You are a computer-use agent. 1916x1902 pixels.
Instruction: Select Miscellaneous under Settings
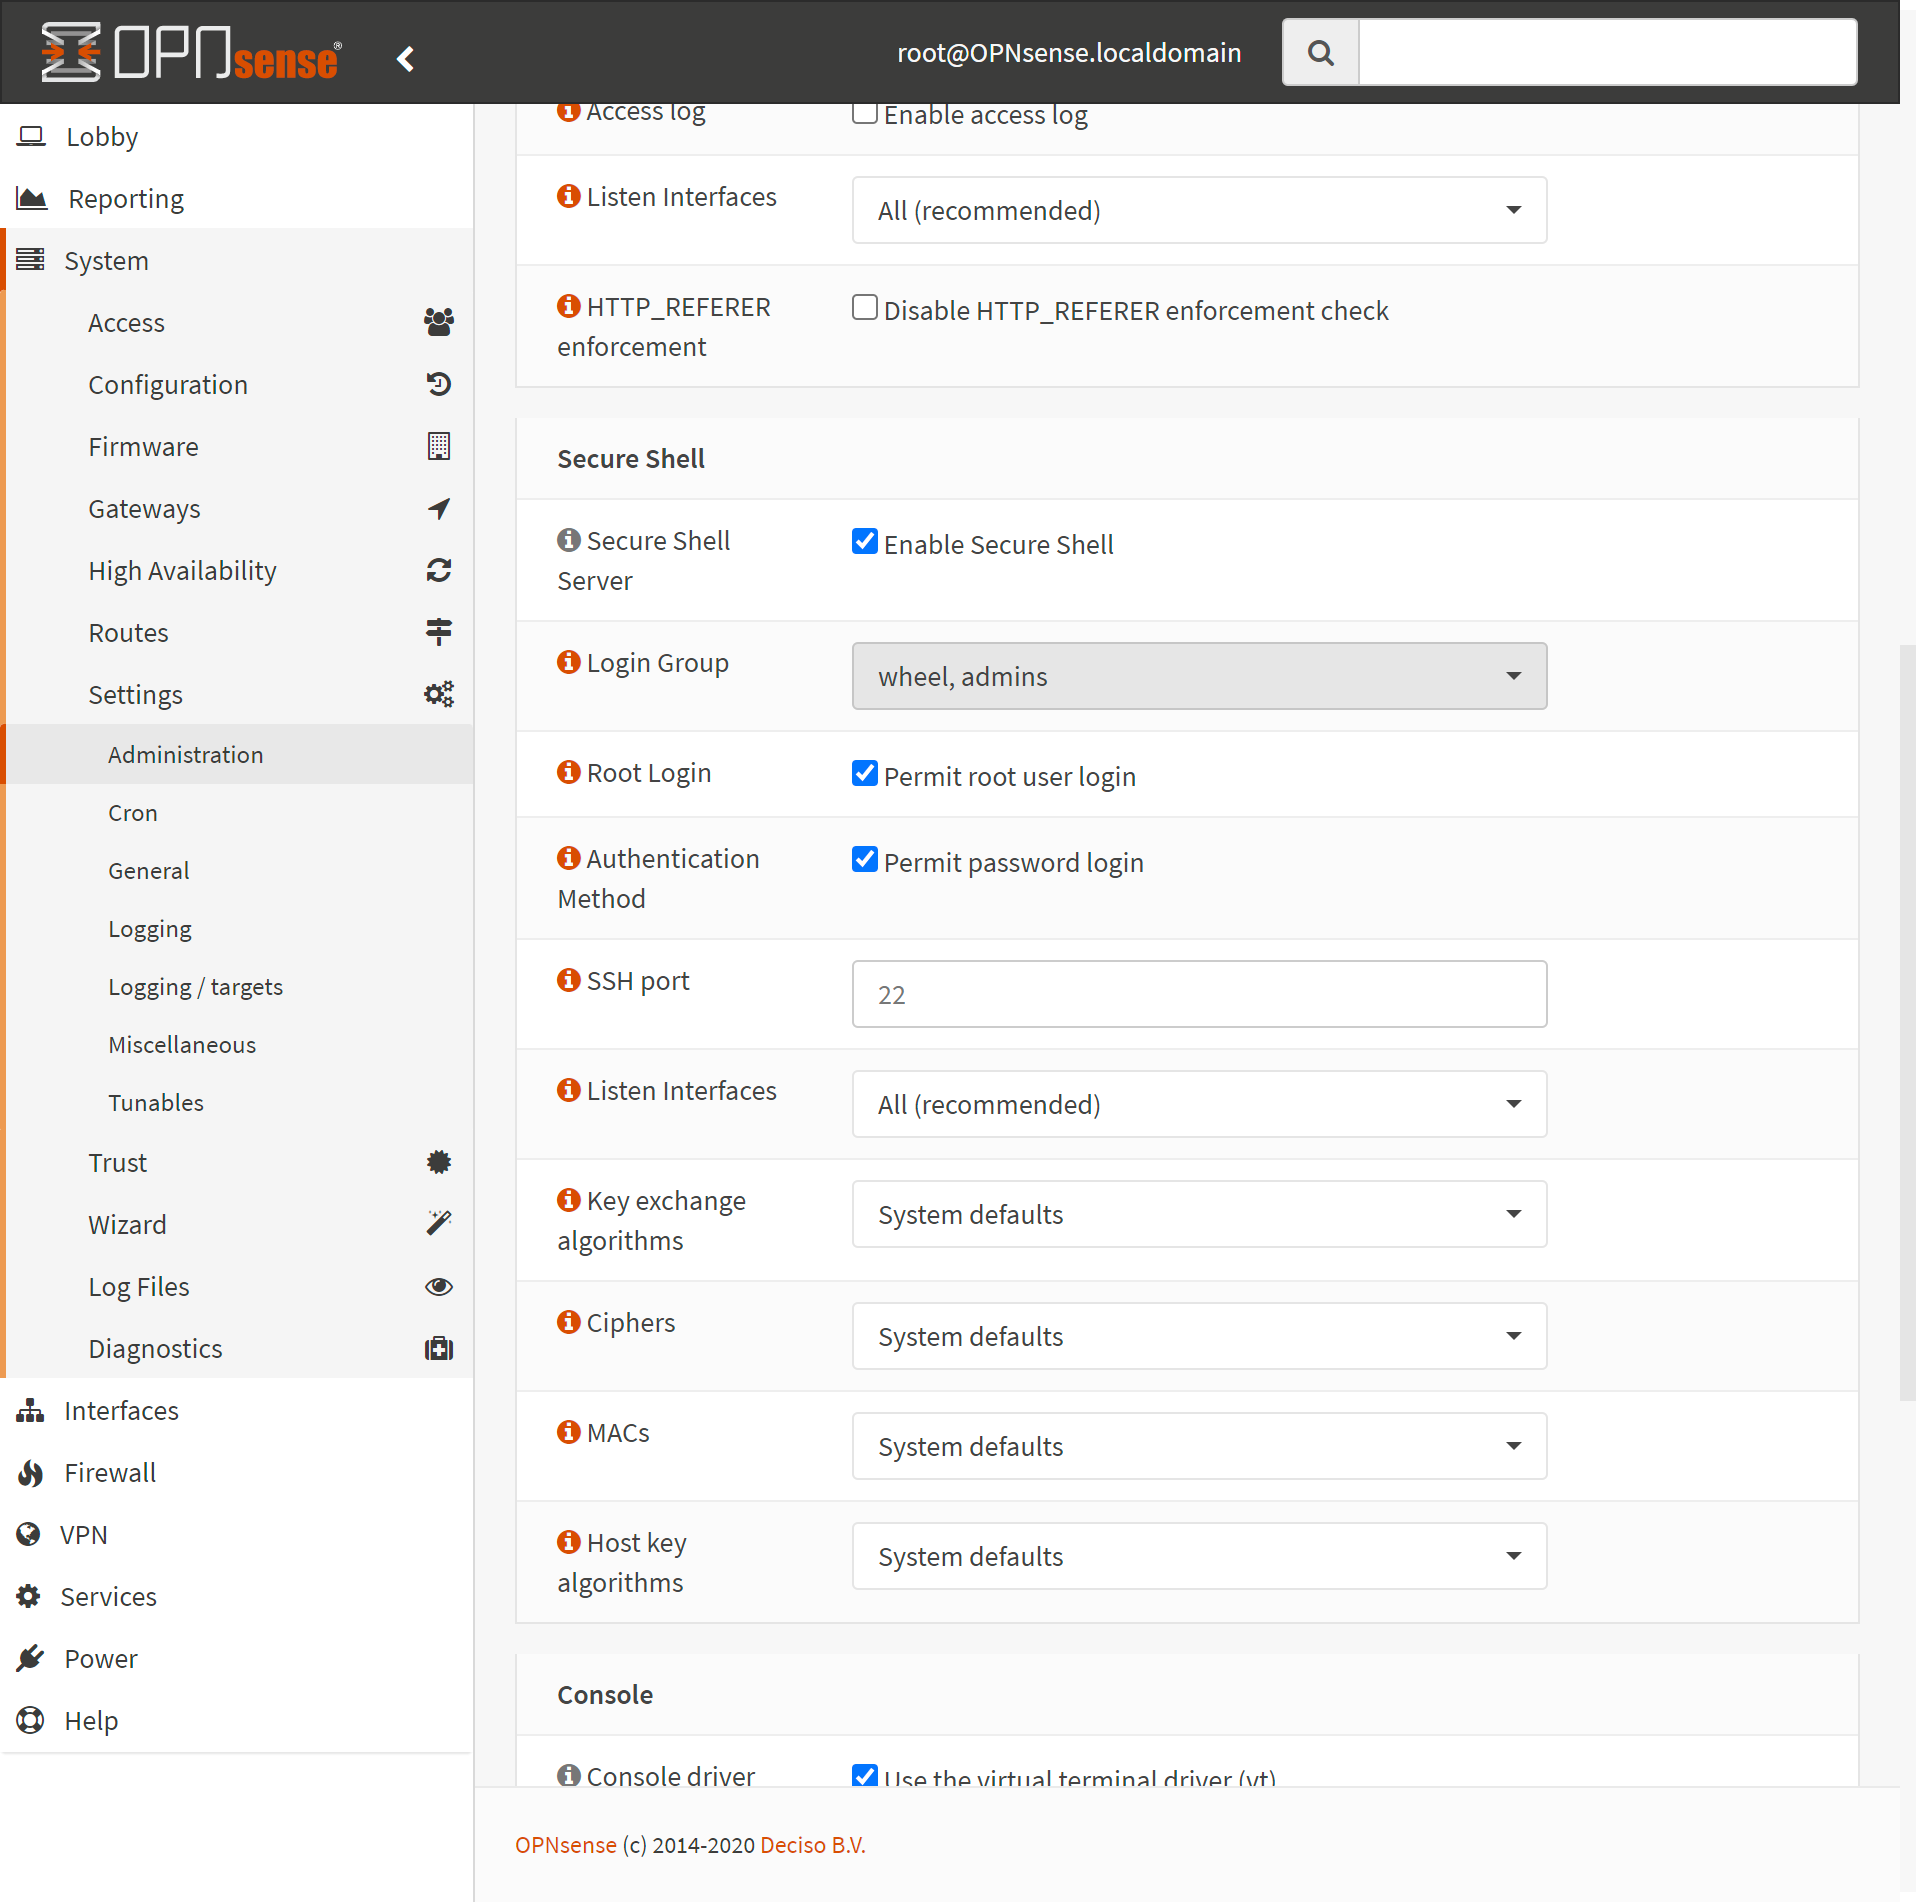(182, 1044)
